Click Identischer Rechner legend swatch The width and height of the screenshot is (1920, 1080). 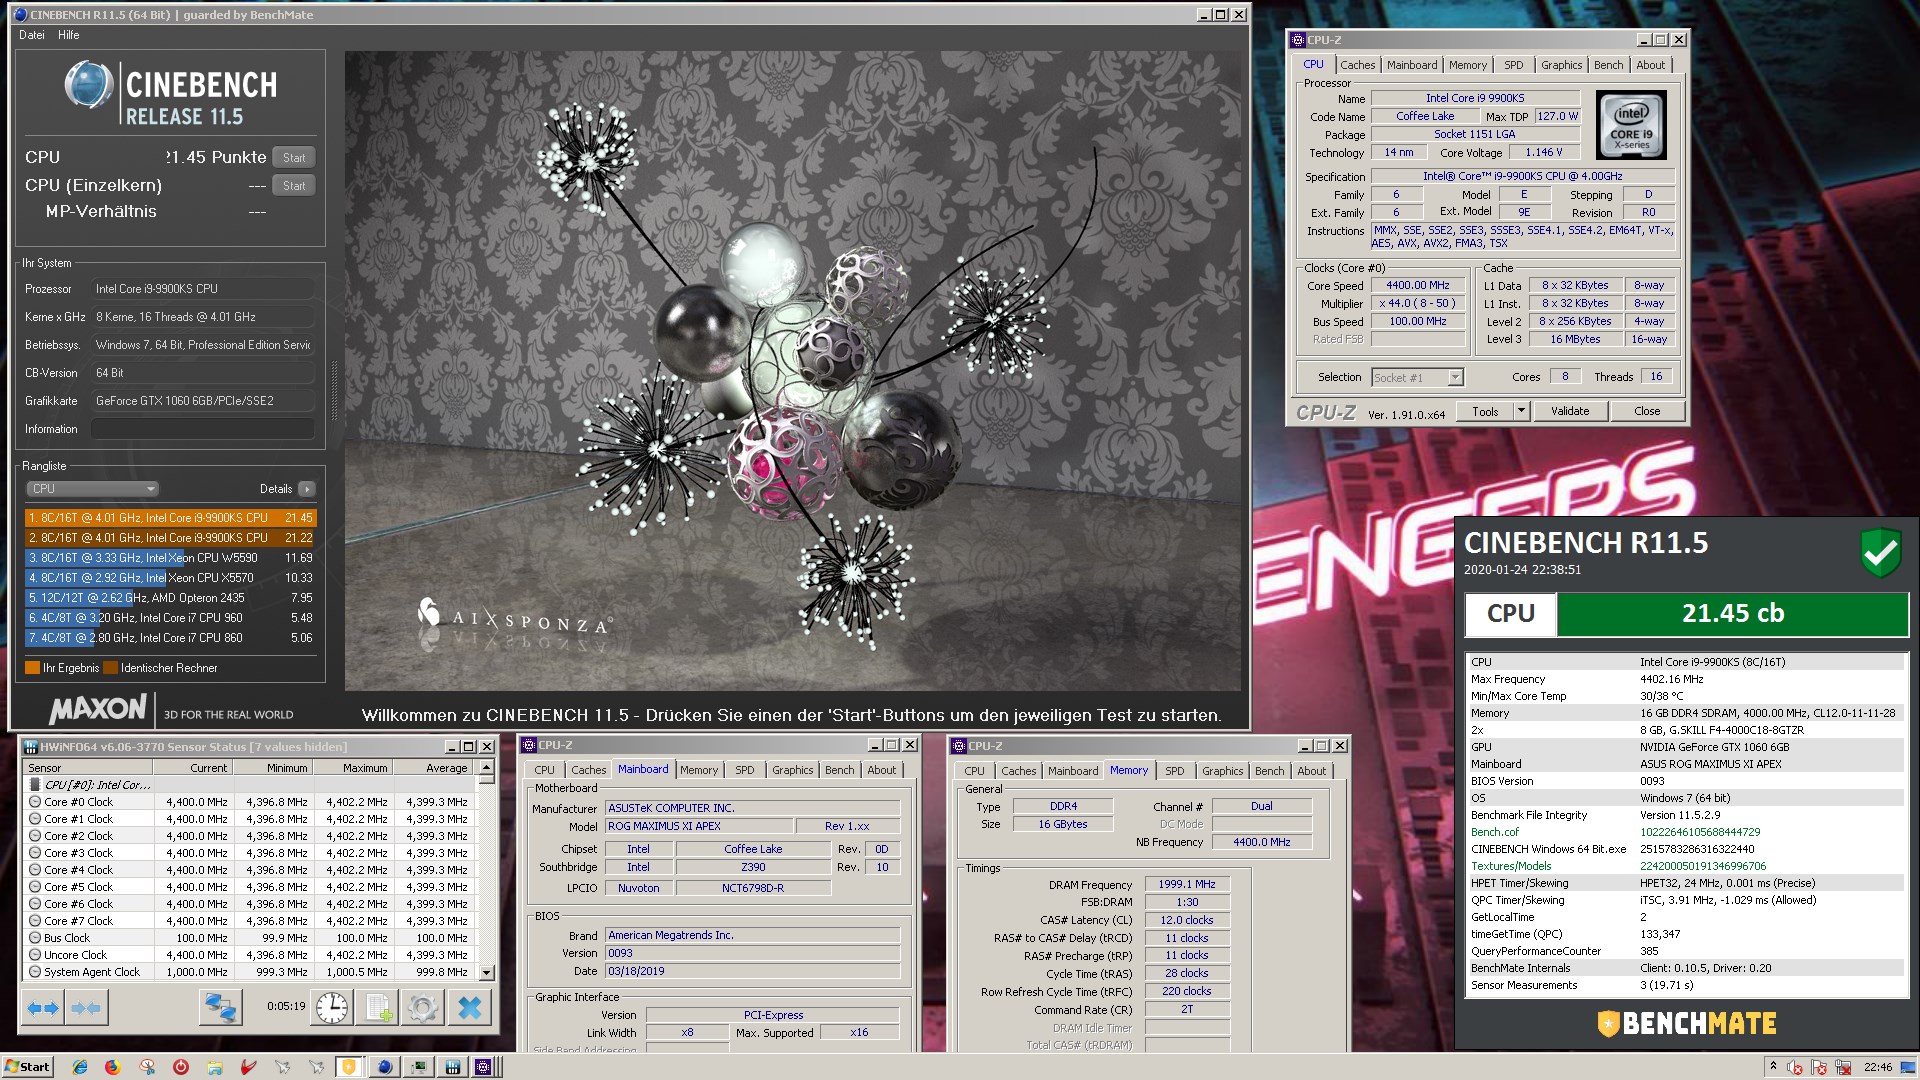tap(111, 668)
